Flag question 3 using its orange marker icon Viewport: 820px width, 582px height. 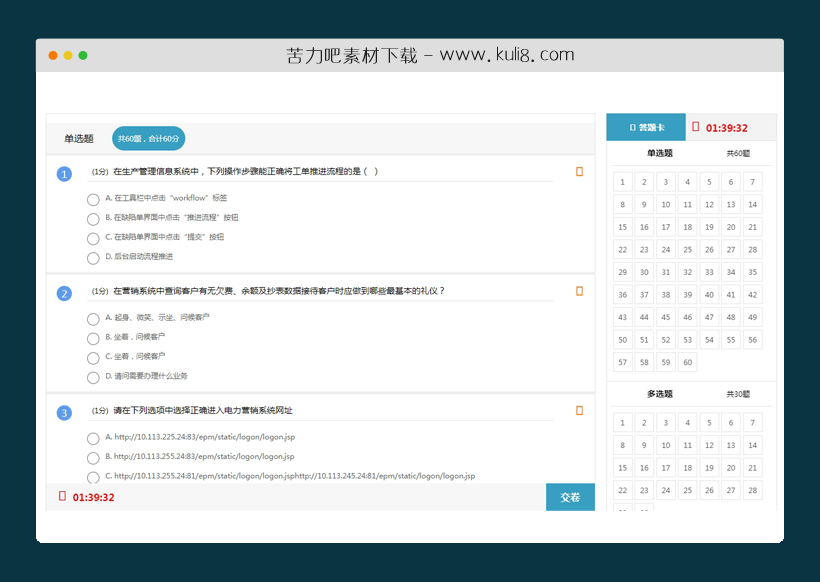[x=578, y=410]
